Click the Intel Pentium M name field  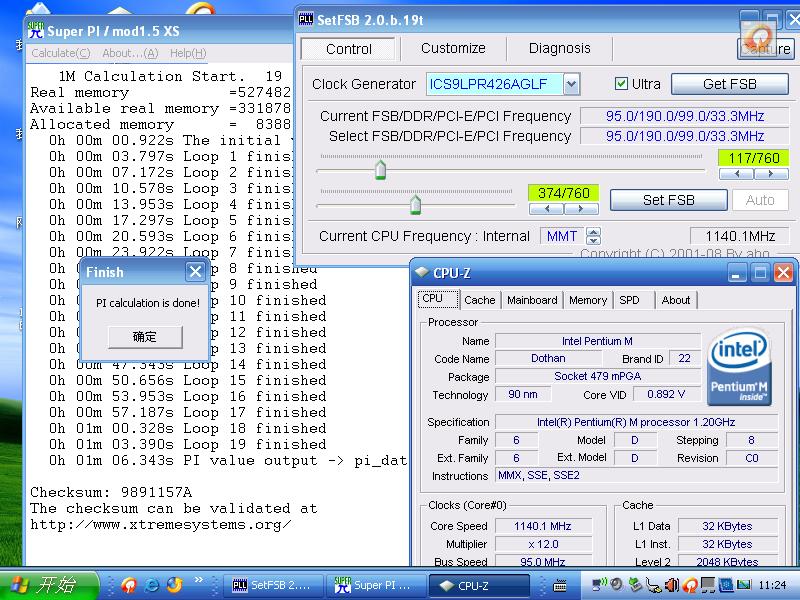point(597,341)
